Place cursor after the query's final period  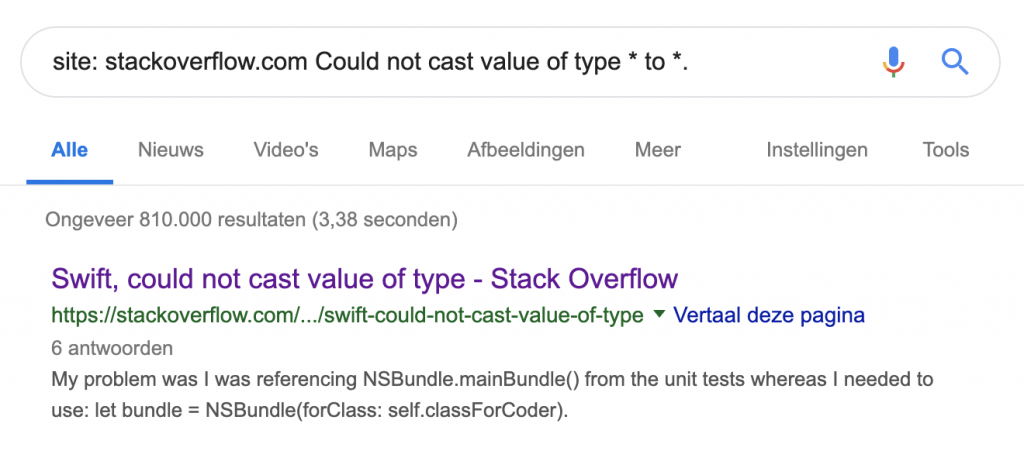pyautogui.click(x=690, y=62)
